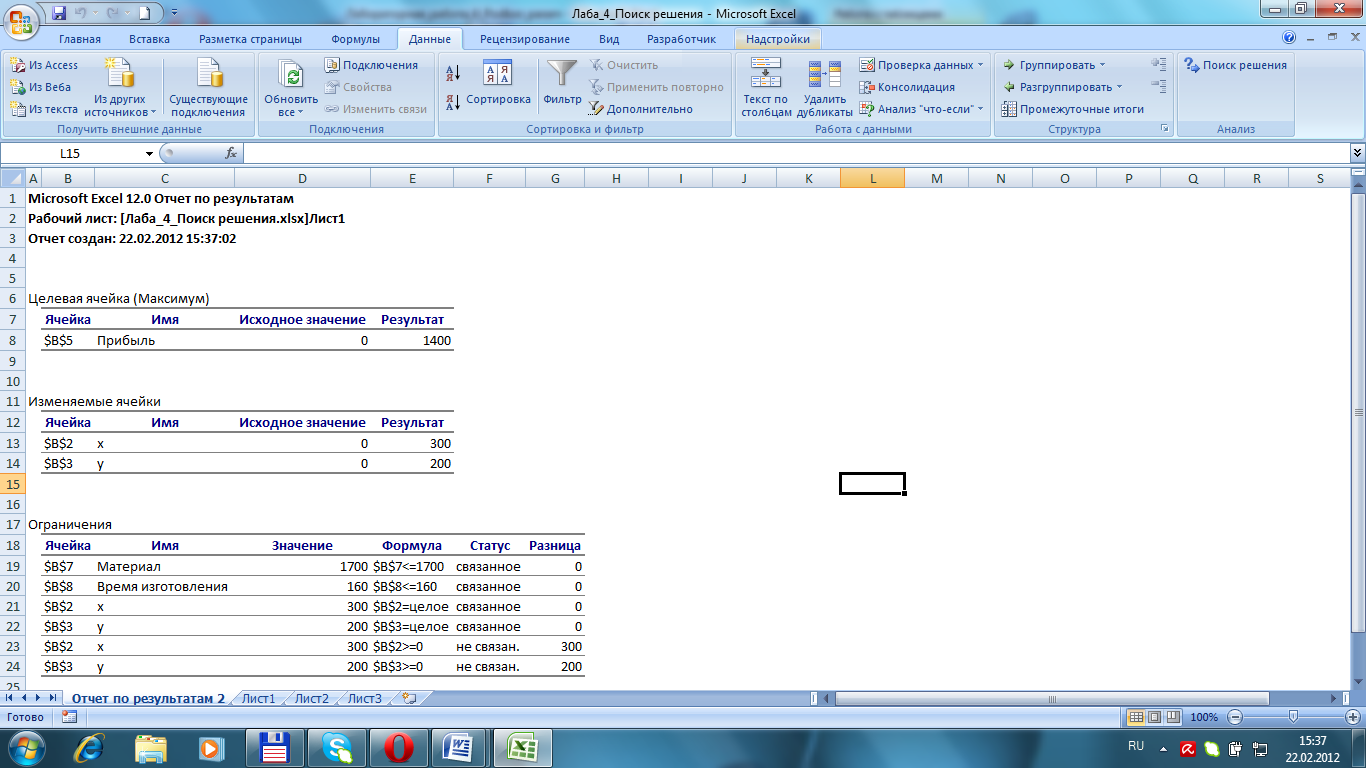Sort descending Я to A
This screenshot has height=768, width=1366.
[x=452, y=101]
